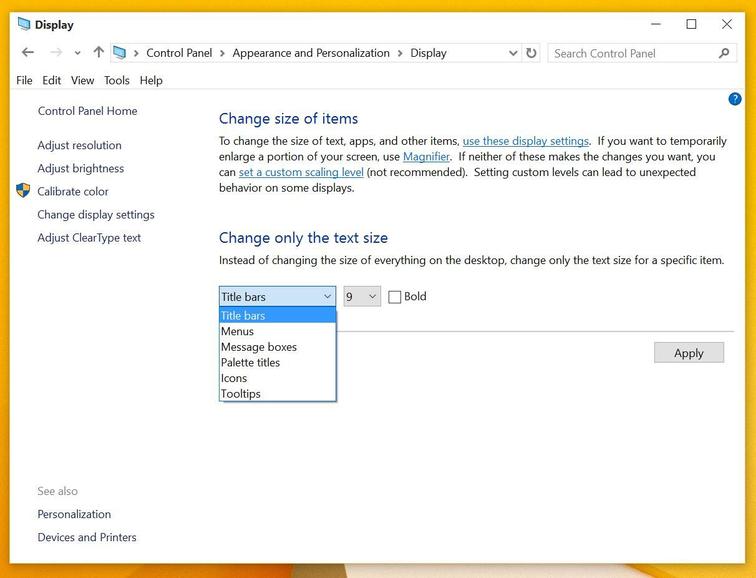Click Appearance and Personalization breadcrumb
Screen dimensions: 756x578
tap(311, 53)
